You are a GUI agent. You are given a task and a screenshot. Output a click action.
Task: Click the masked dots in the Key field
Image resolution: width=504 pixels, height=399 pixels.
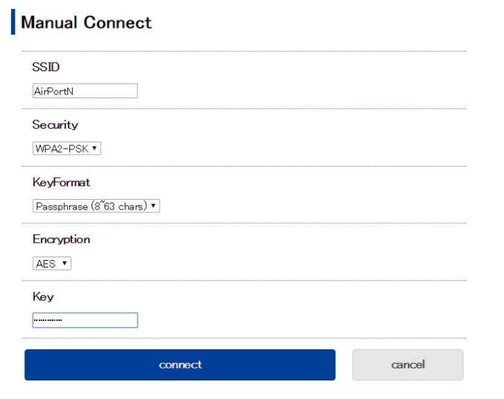[48, 320]
